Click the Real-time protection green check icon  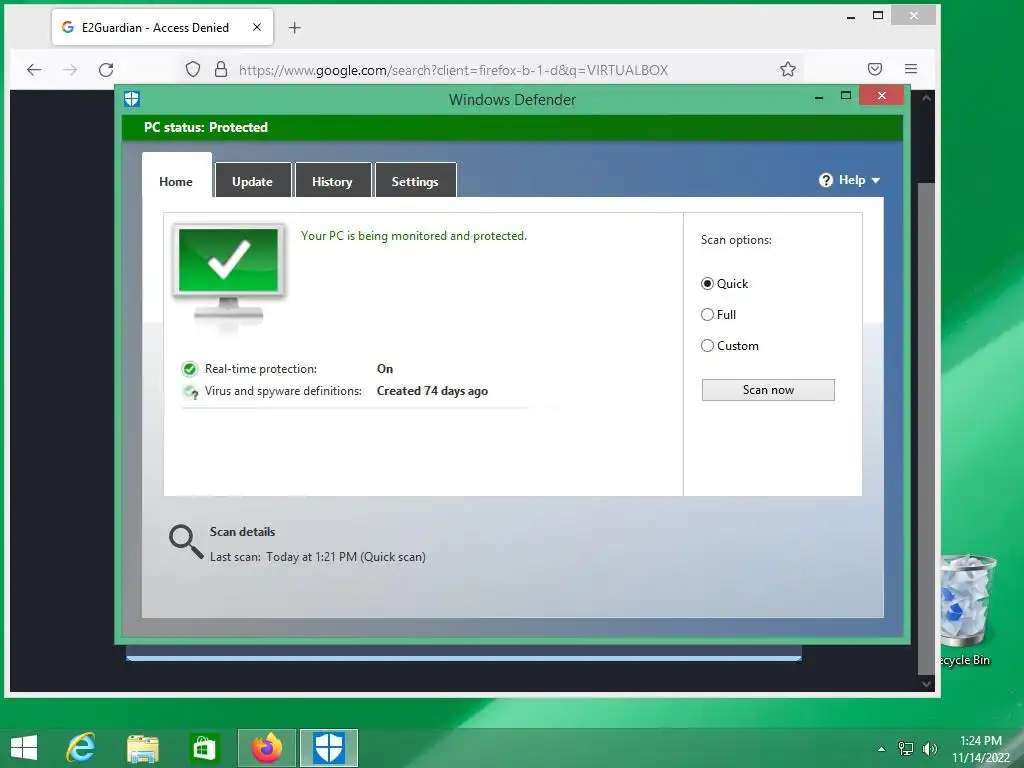tap(189, 369)
